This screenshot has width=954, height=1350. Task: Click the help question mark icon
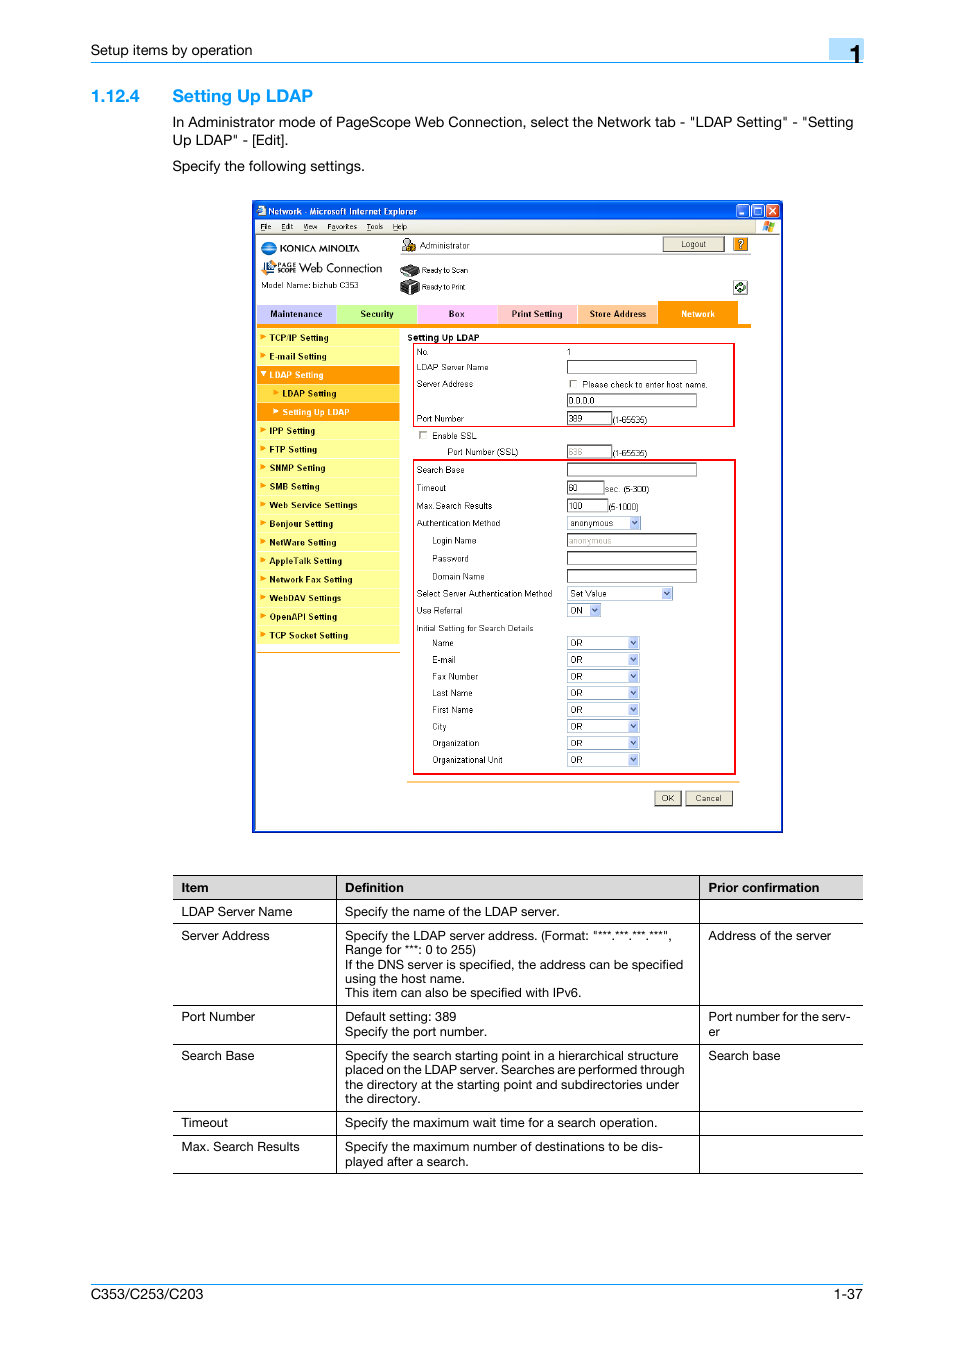(740, 244)
